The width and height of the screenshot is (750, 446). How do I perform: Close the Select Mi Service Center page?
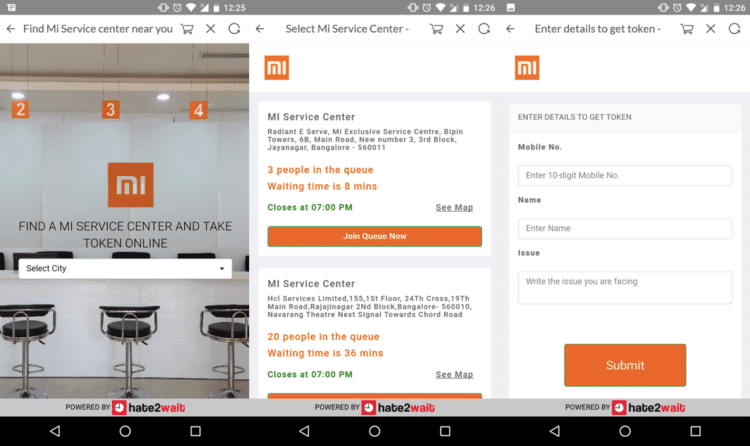click(460, 29)
